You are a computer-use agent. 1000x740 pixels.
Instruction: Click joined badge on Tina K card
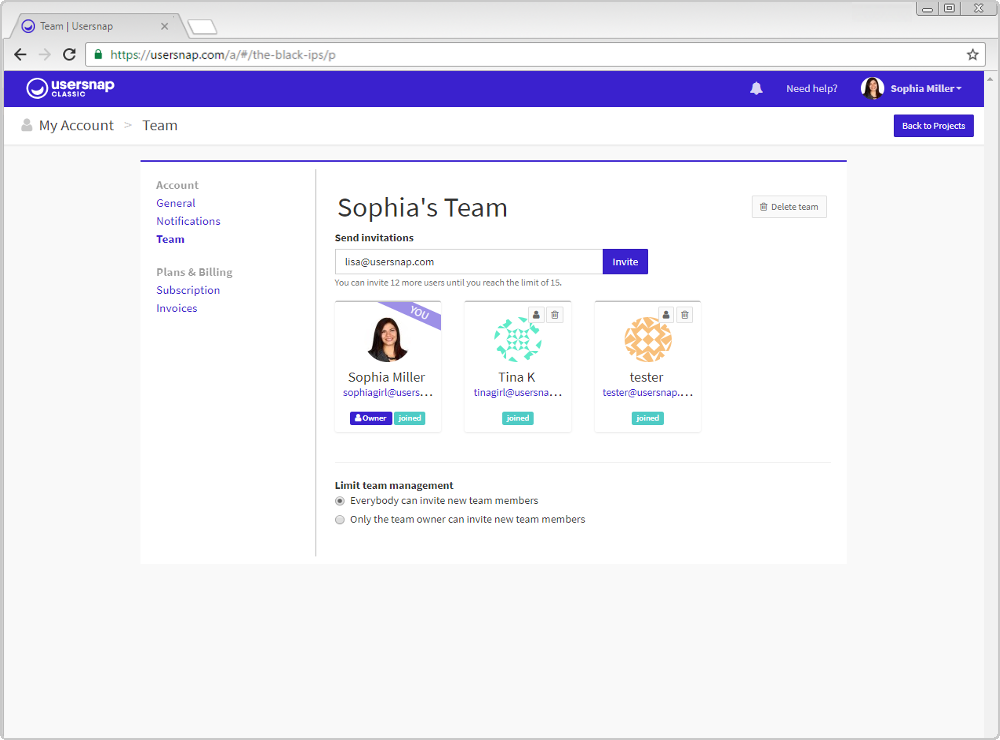(518, 418)
